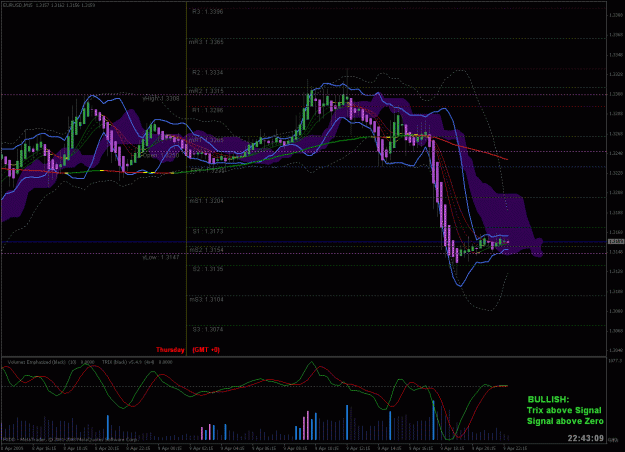This screenshot has width=625, height=452.
Task: Select the mS3 : 1.3104 label
Action: 206,299
